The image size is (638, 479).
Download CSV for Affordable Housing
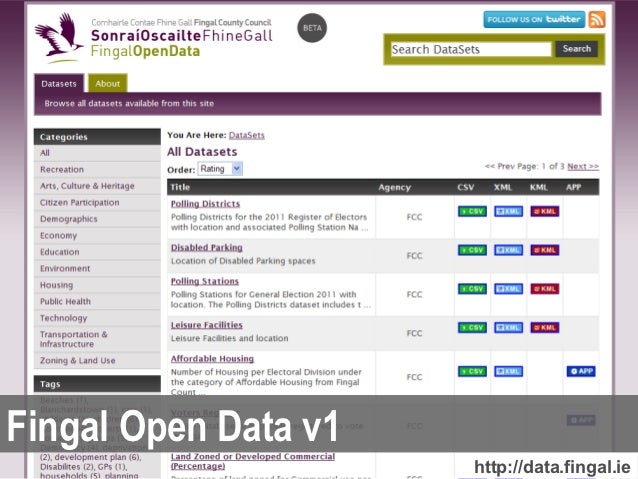coord(472,371)
